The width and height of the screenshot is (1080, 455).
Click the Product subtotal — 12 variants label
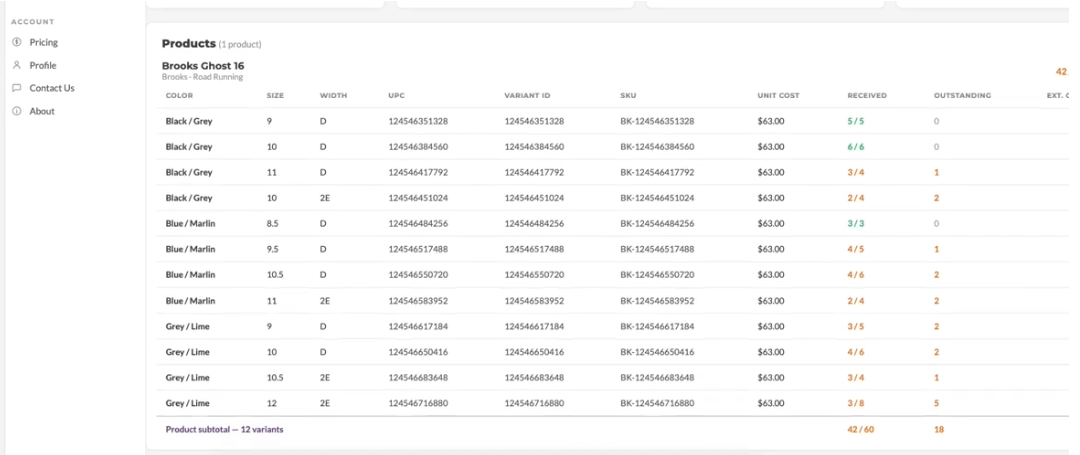point(225,430)
